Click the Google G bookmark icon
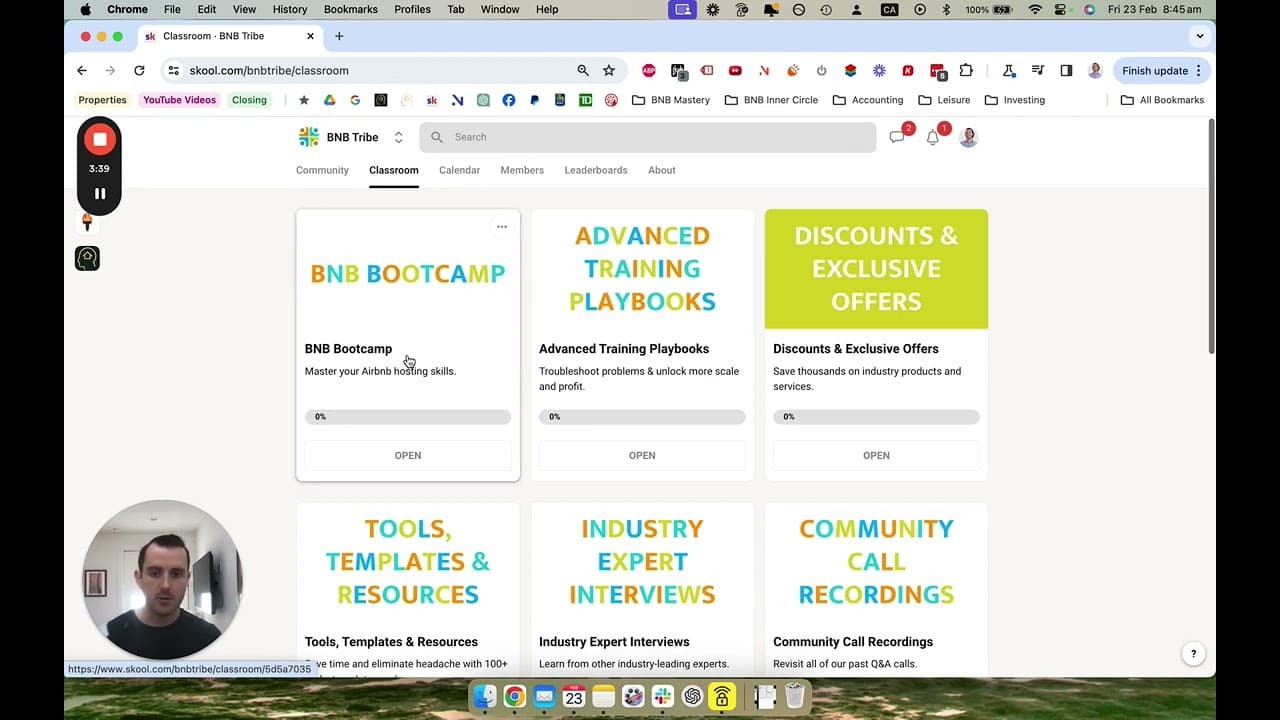Viewport: 1280px width, 720px height. tap(355, 100)
